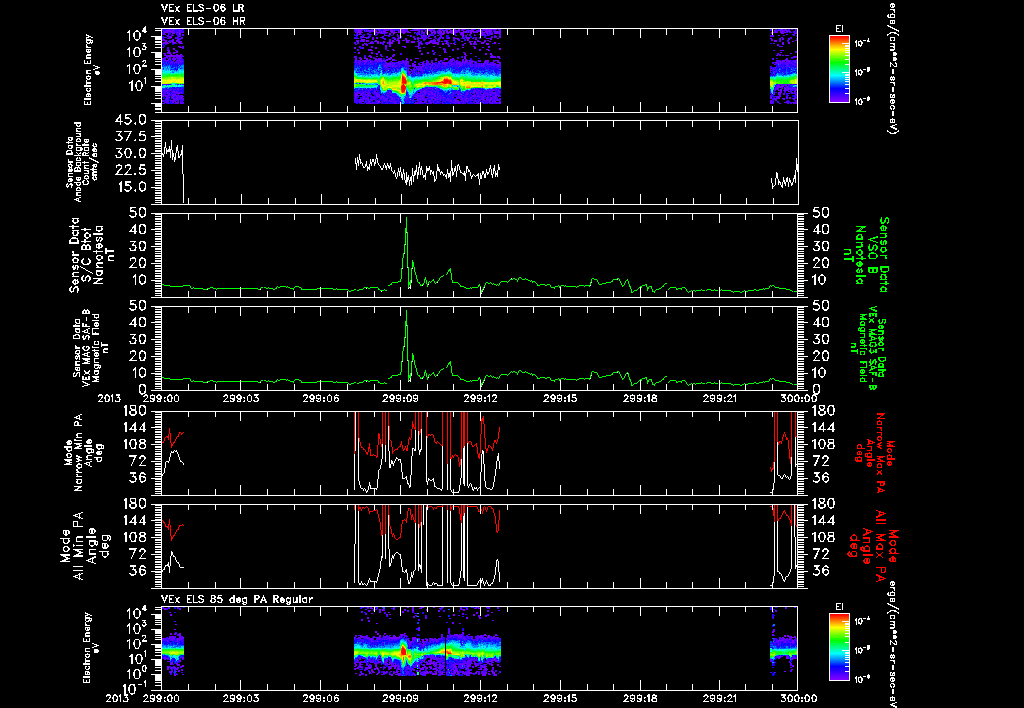The image size is (1024, 708).
Task: Click the red "Narrow Max PA Angle" axis label
Action: [874, 453]
